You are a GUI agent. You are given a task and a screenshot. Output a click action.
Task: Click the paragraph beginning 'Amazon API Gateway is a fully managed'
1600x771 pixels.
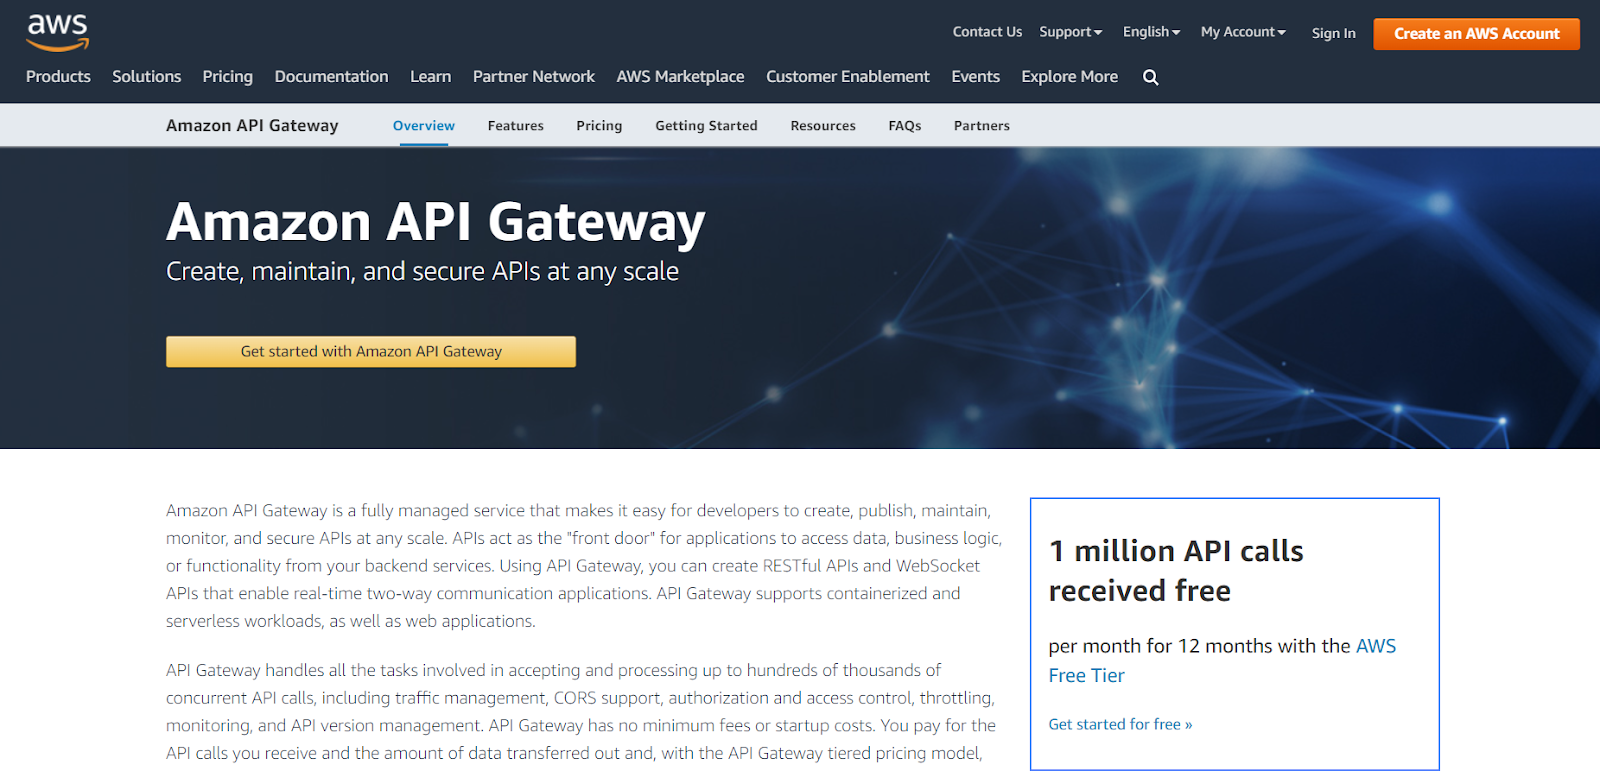click(584, 566)
